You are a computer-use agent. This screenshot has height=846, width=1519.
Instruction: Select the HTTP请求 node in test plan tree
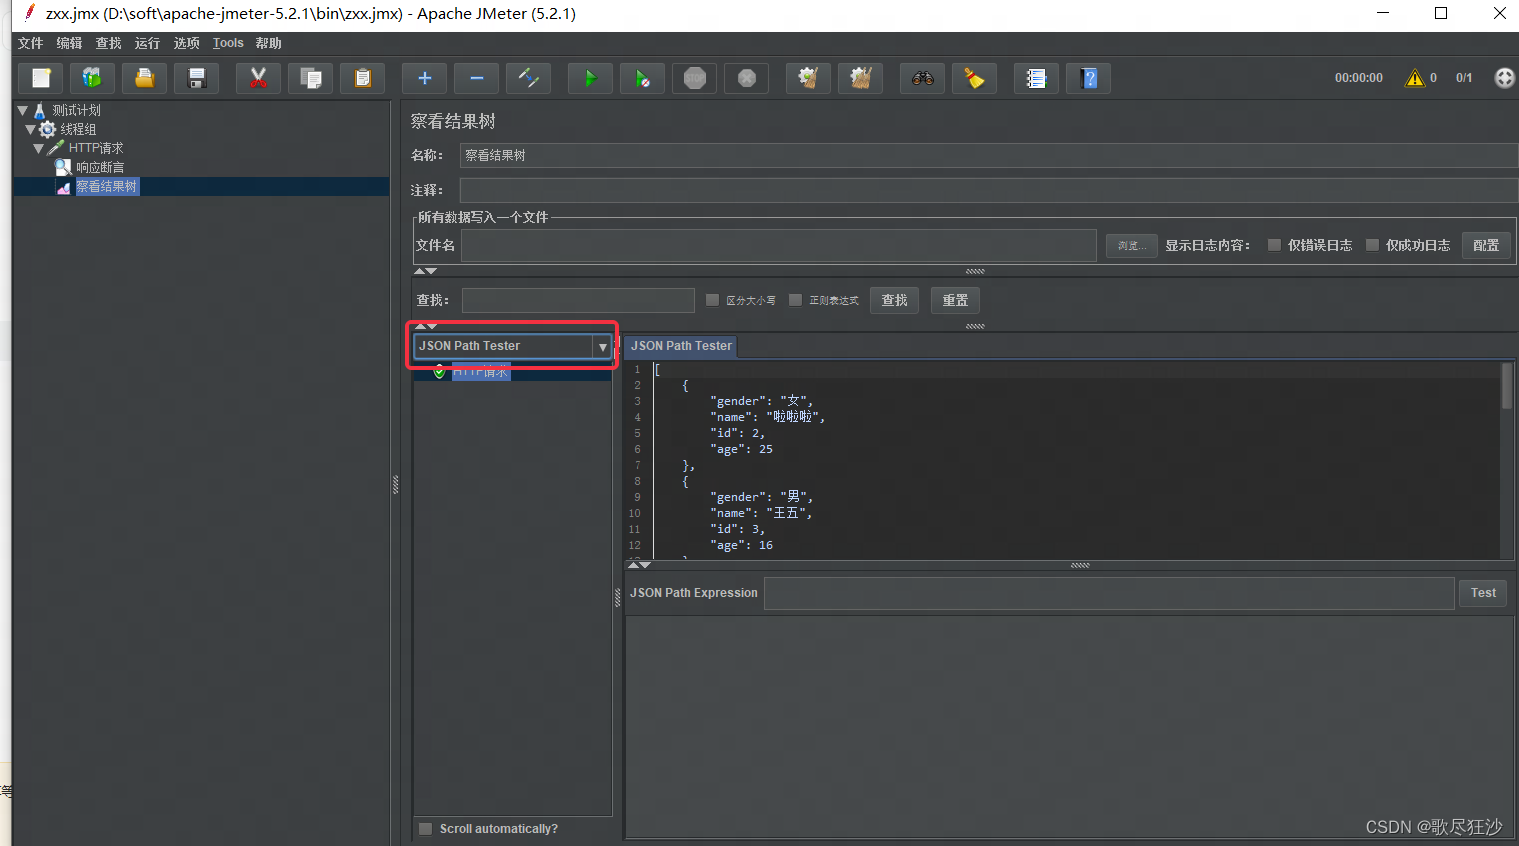[x=96, y=148]
